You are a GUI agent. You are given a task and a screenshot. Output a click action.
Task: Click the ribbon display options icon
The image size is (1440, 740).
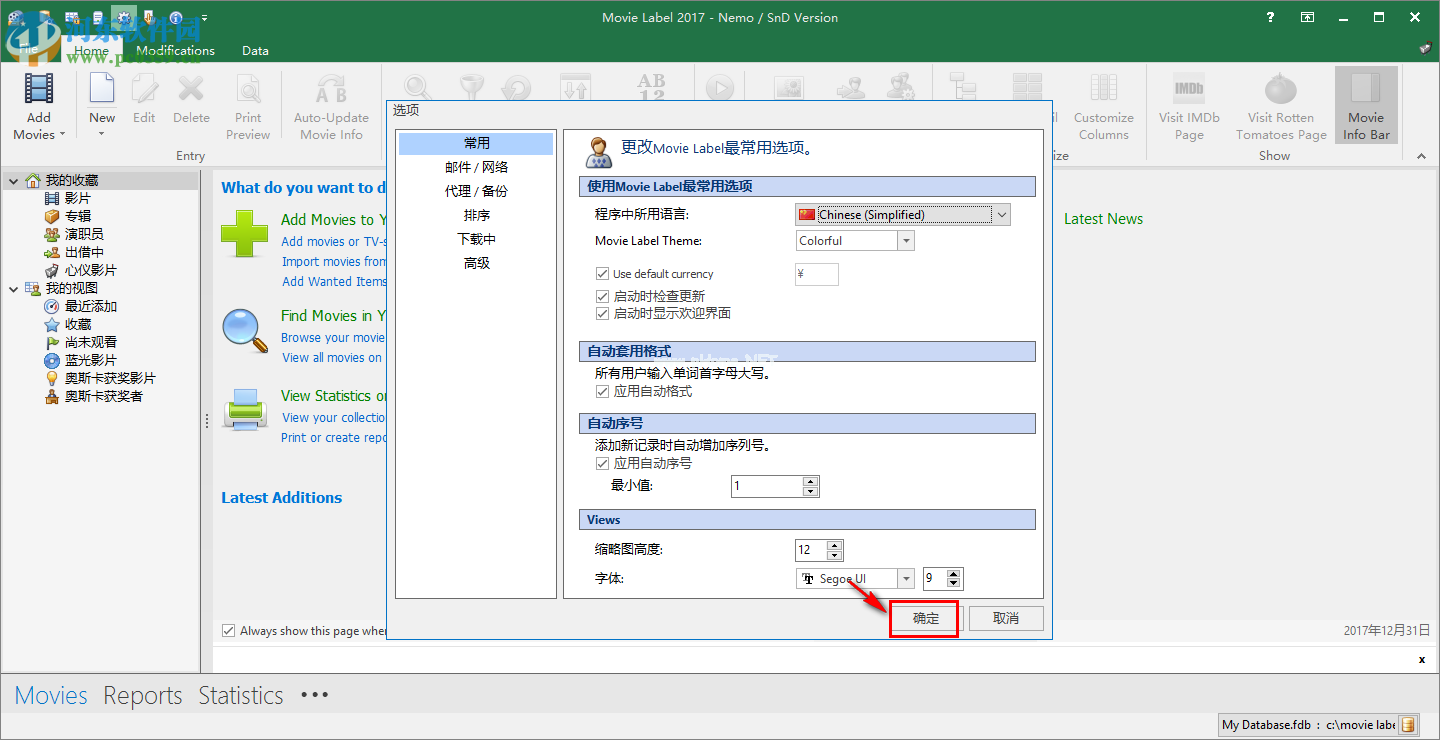point(1307,17)
